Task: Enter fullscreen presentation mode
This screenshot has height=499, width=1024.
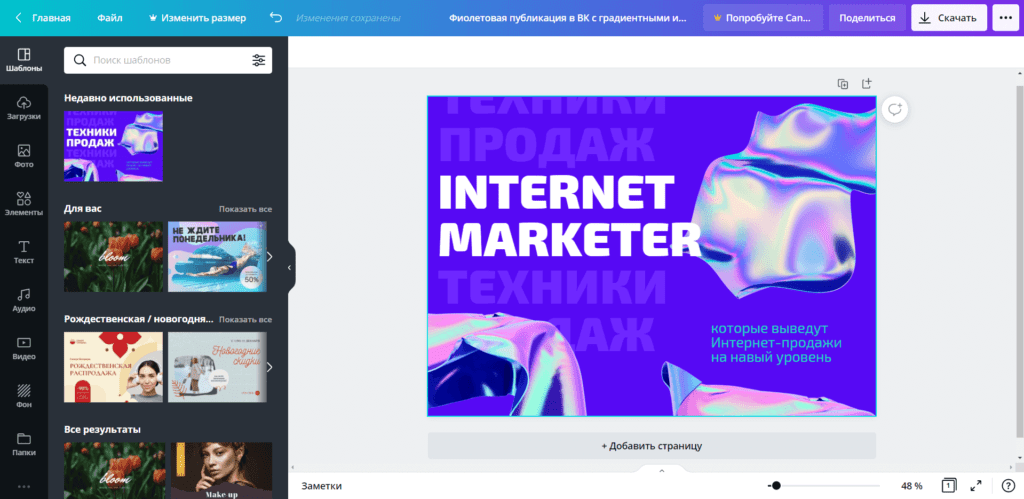Action: pyautogui.click(x=976, y=485)
